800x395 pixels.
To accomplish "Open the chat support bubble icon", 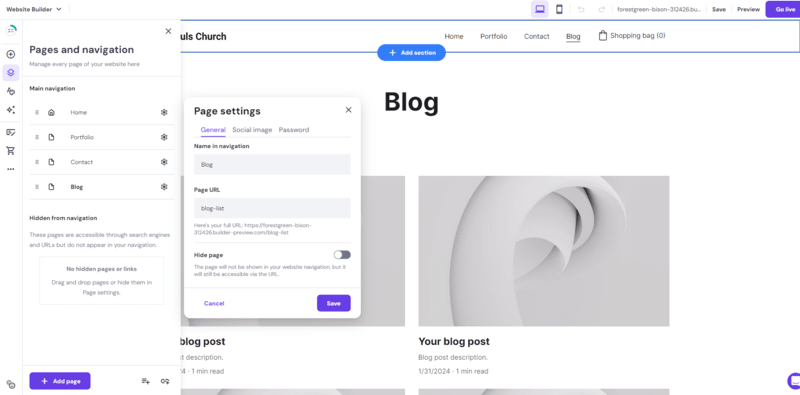I will 793,381.
